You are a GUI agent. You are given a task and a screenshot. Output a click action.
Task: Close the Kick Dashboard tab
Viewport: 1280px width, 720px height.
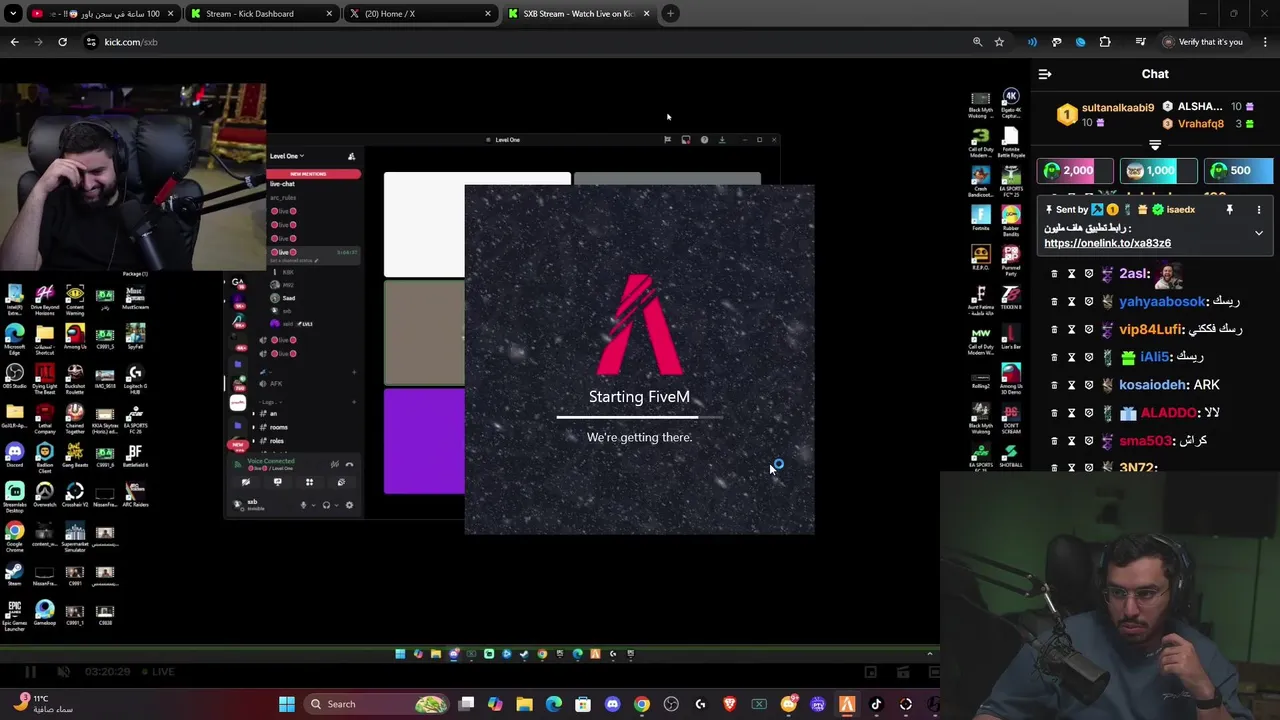pyautogui.click(x=330, y=14)
